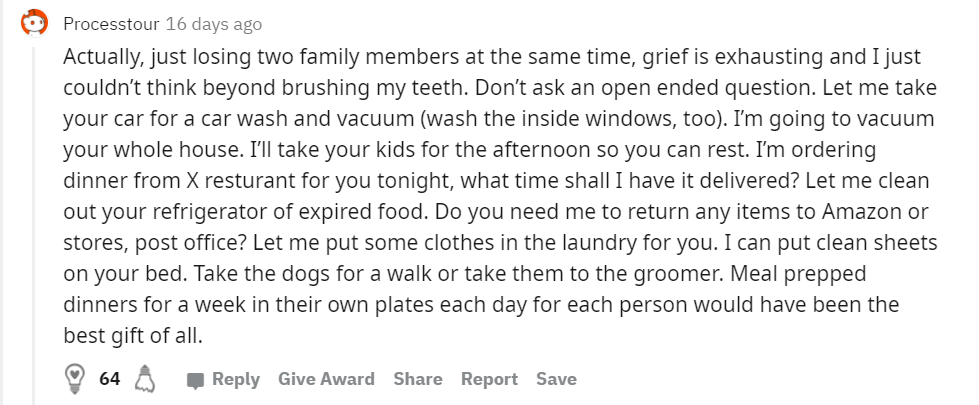Share this comment

(x=418, y=379)
